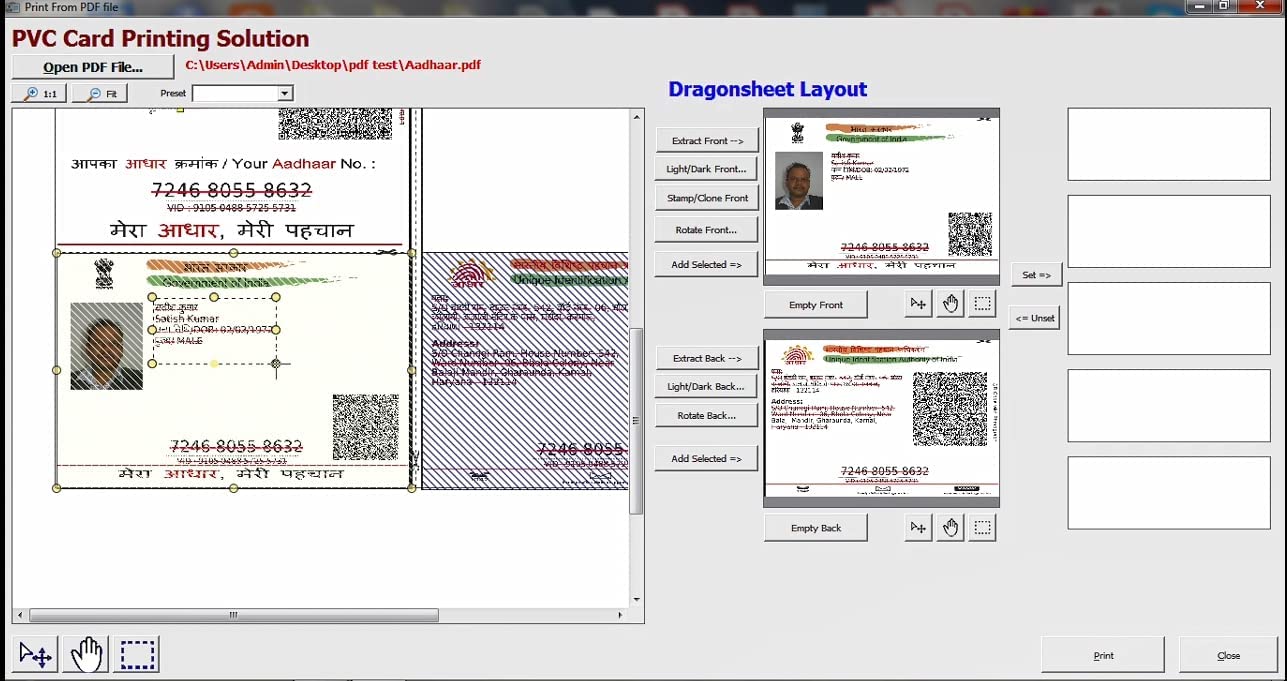Select the fourth empty Dragonsheet slot
Viewport: 1287px width, 681px height.
1169,406
